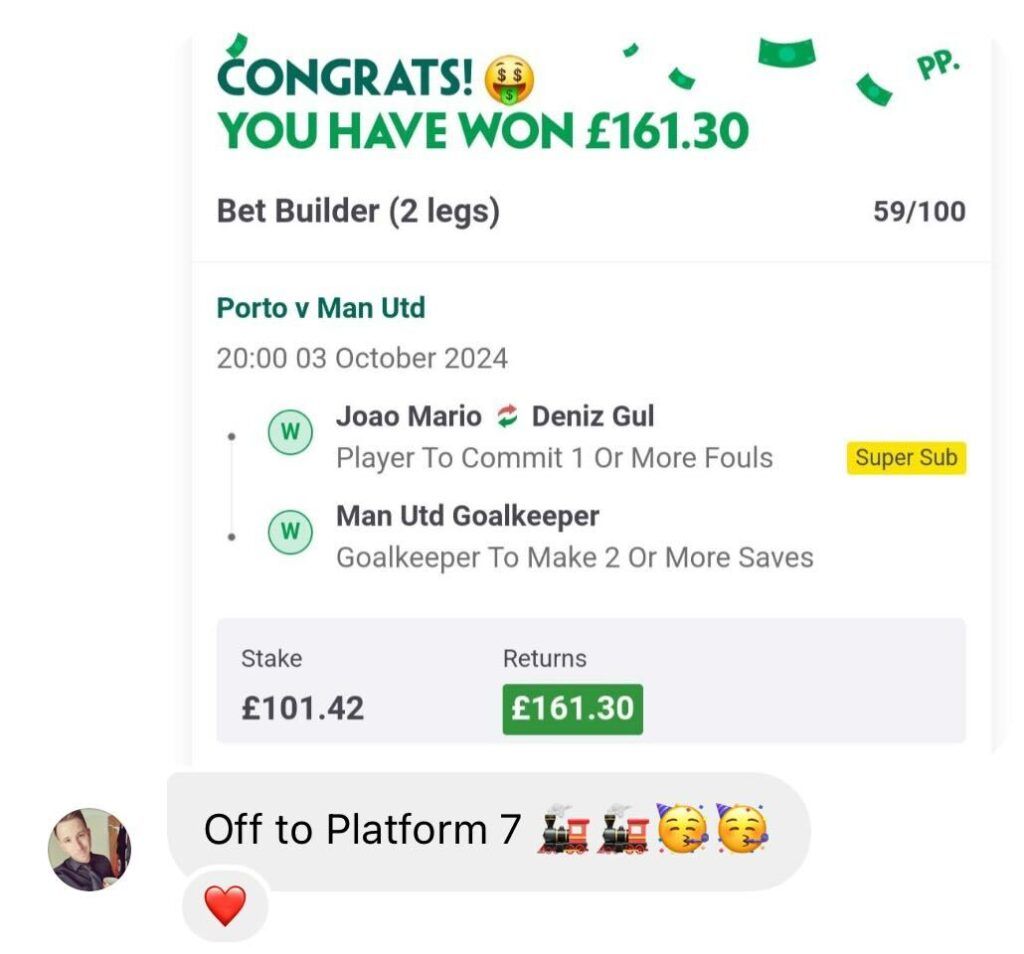Open the Porto v Man Utd match link
The image size is (1024, 954).
click(x=321, y=308)
